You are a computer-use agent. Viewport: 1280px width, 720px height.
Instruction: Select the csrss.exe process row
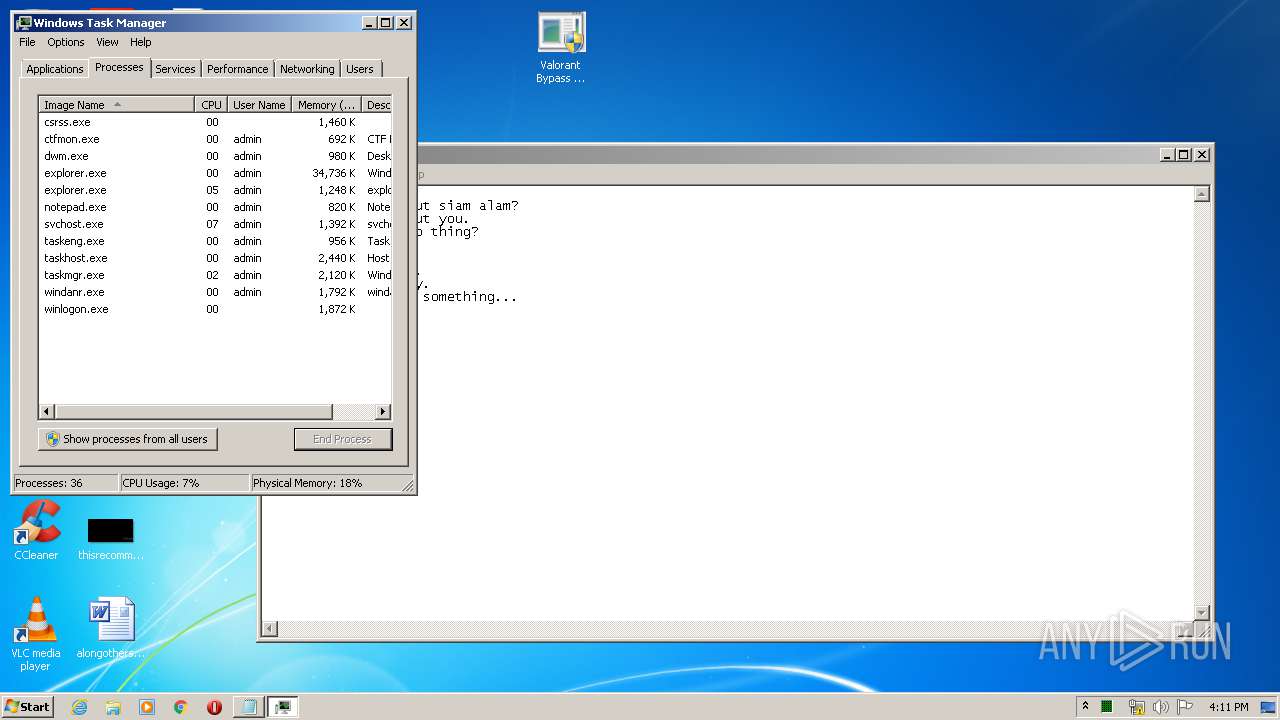[215, 122]
